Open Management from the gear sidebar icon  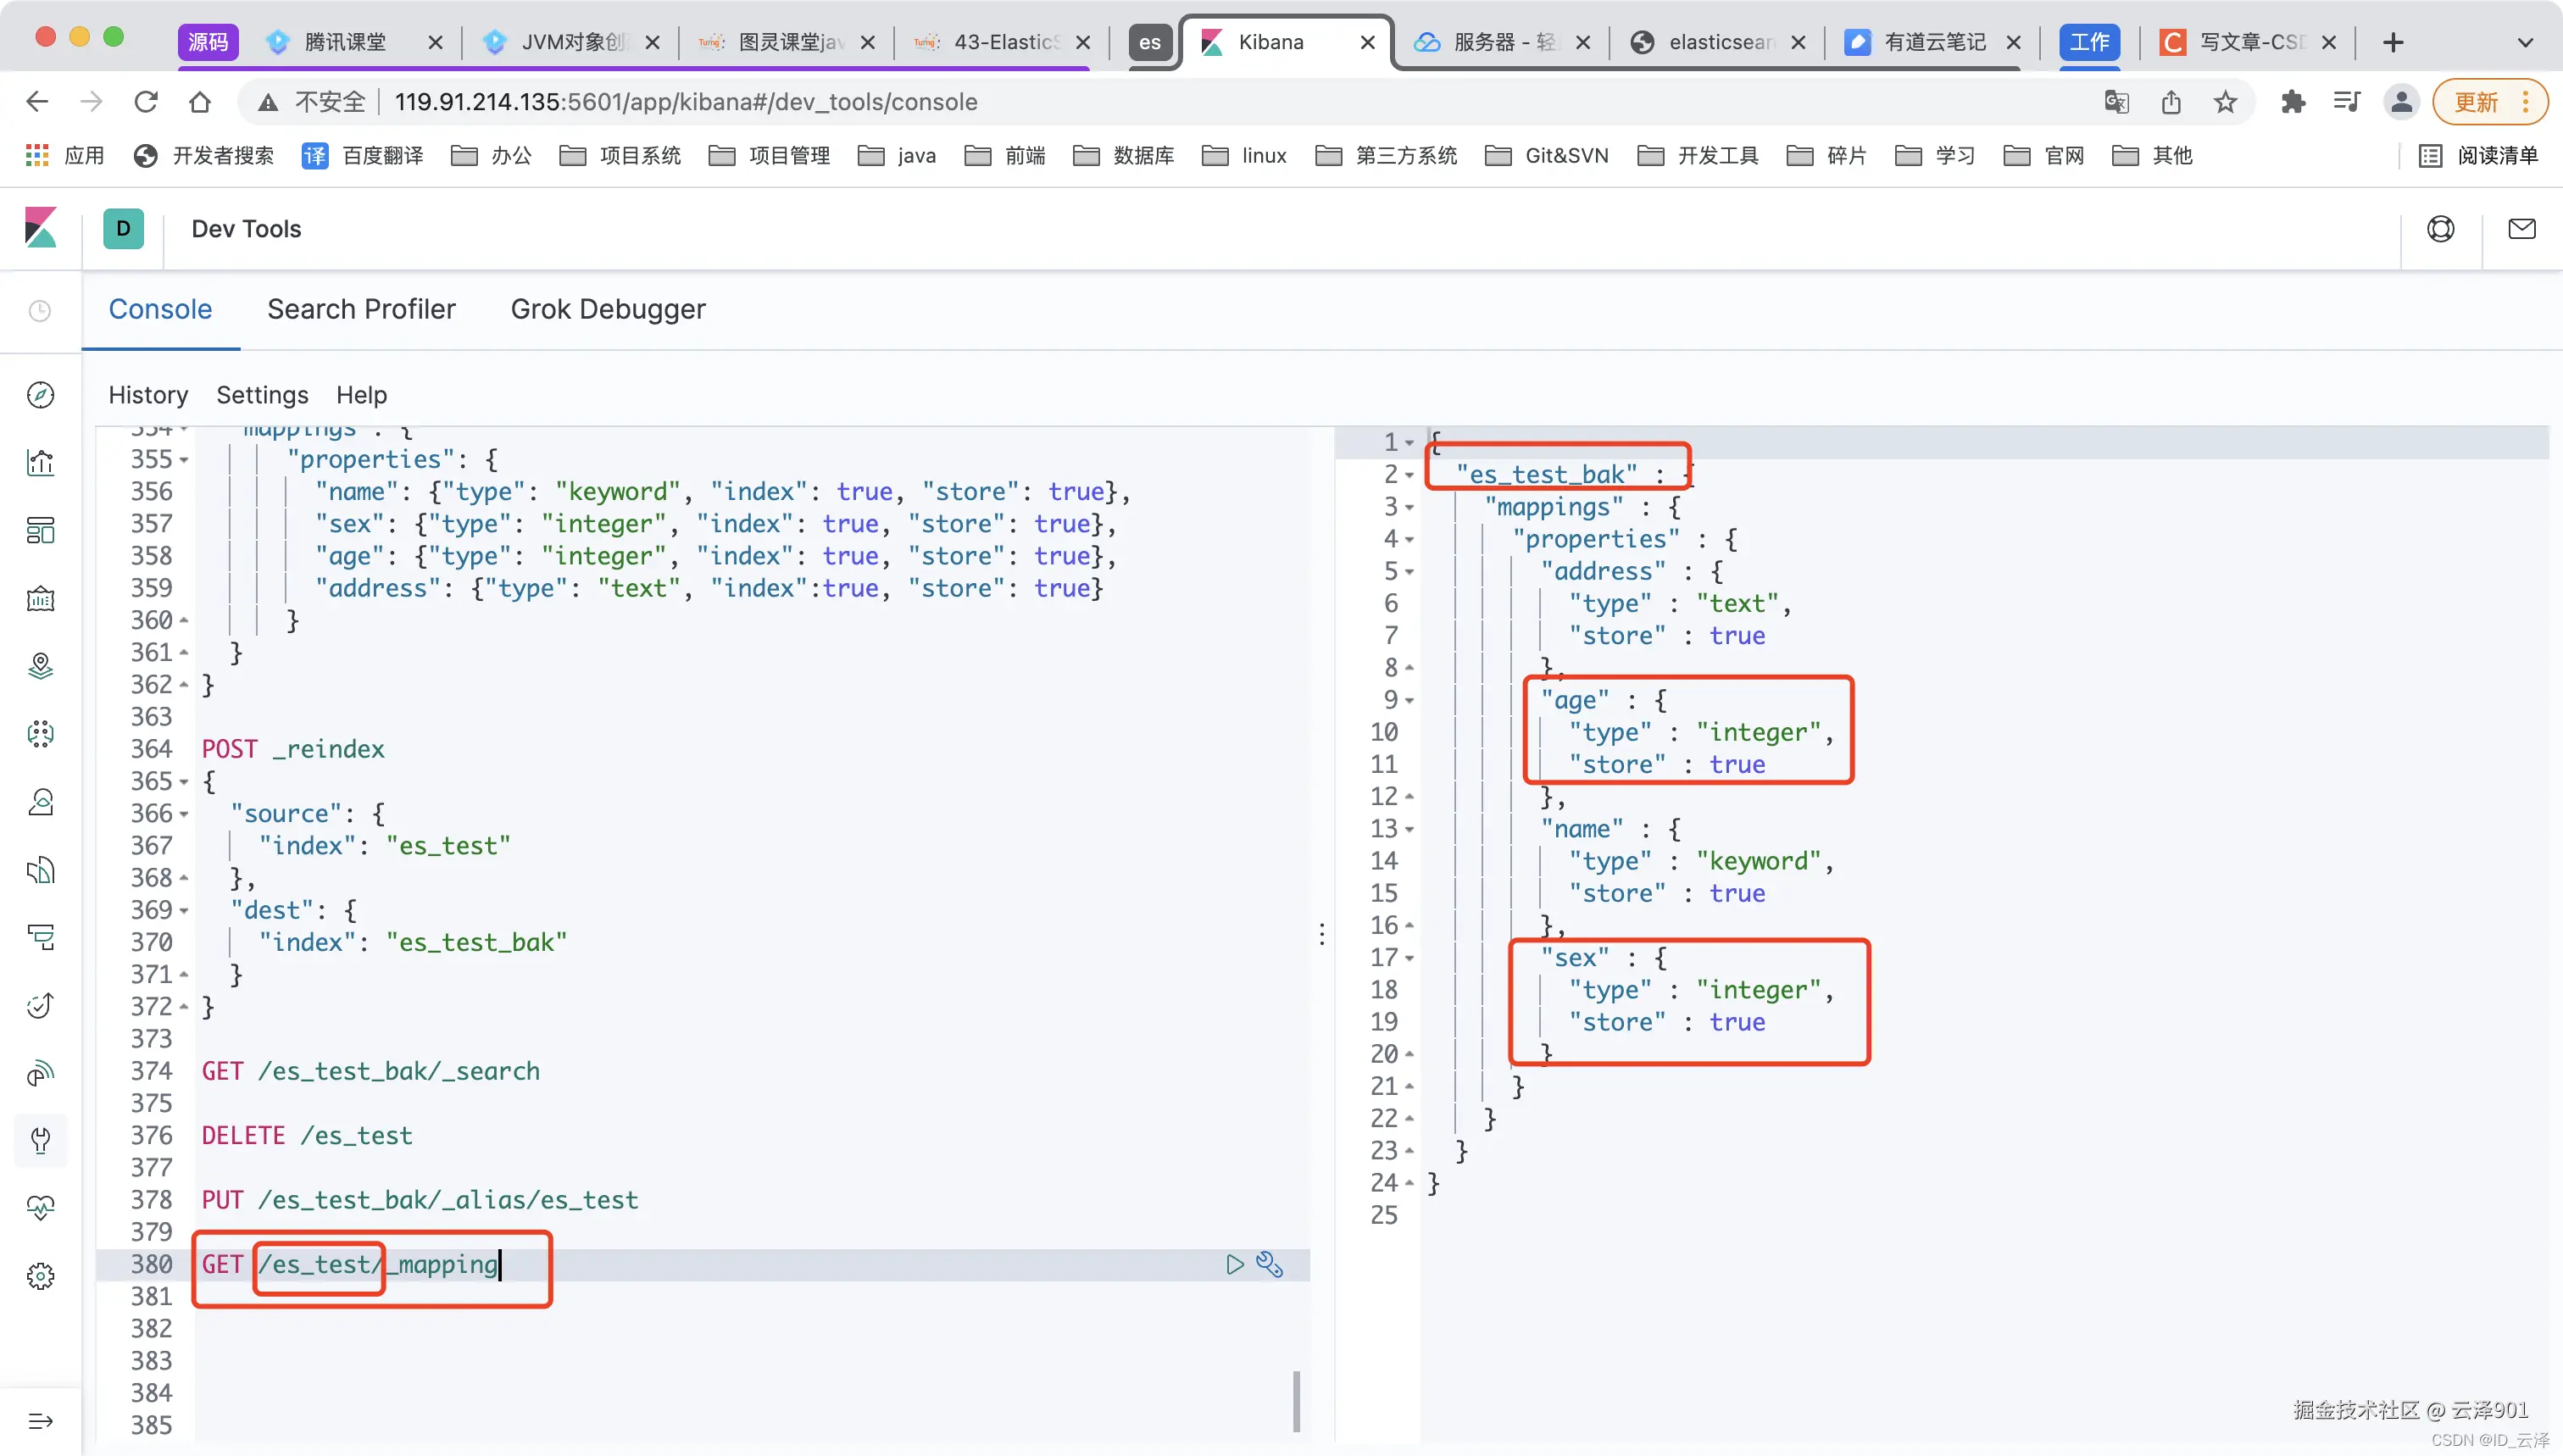tap(40, 1276)
